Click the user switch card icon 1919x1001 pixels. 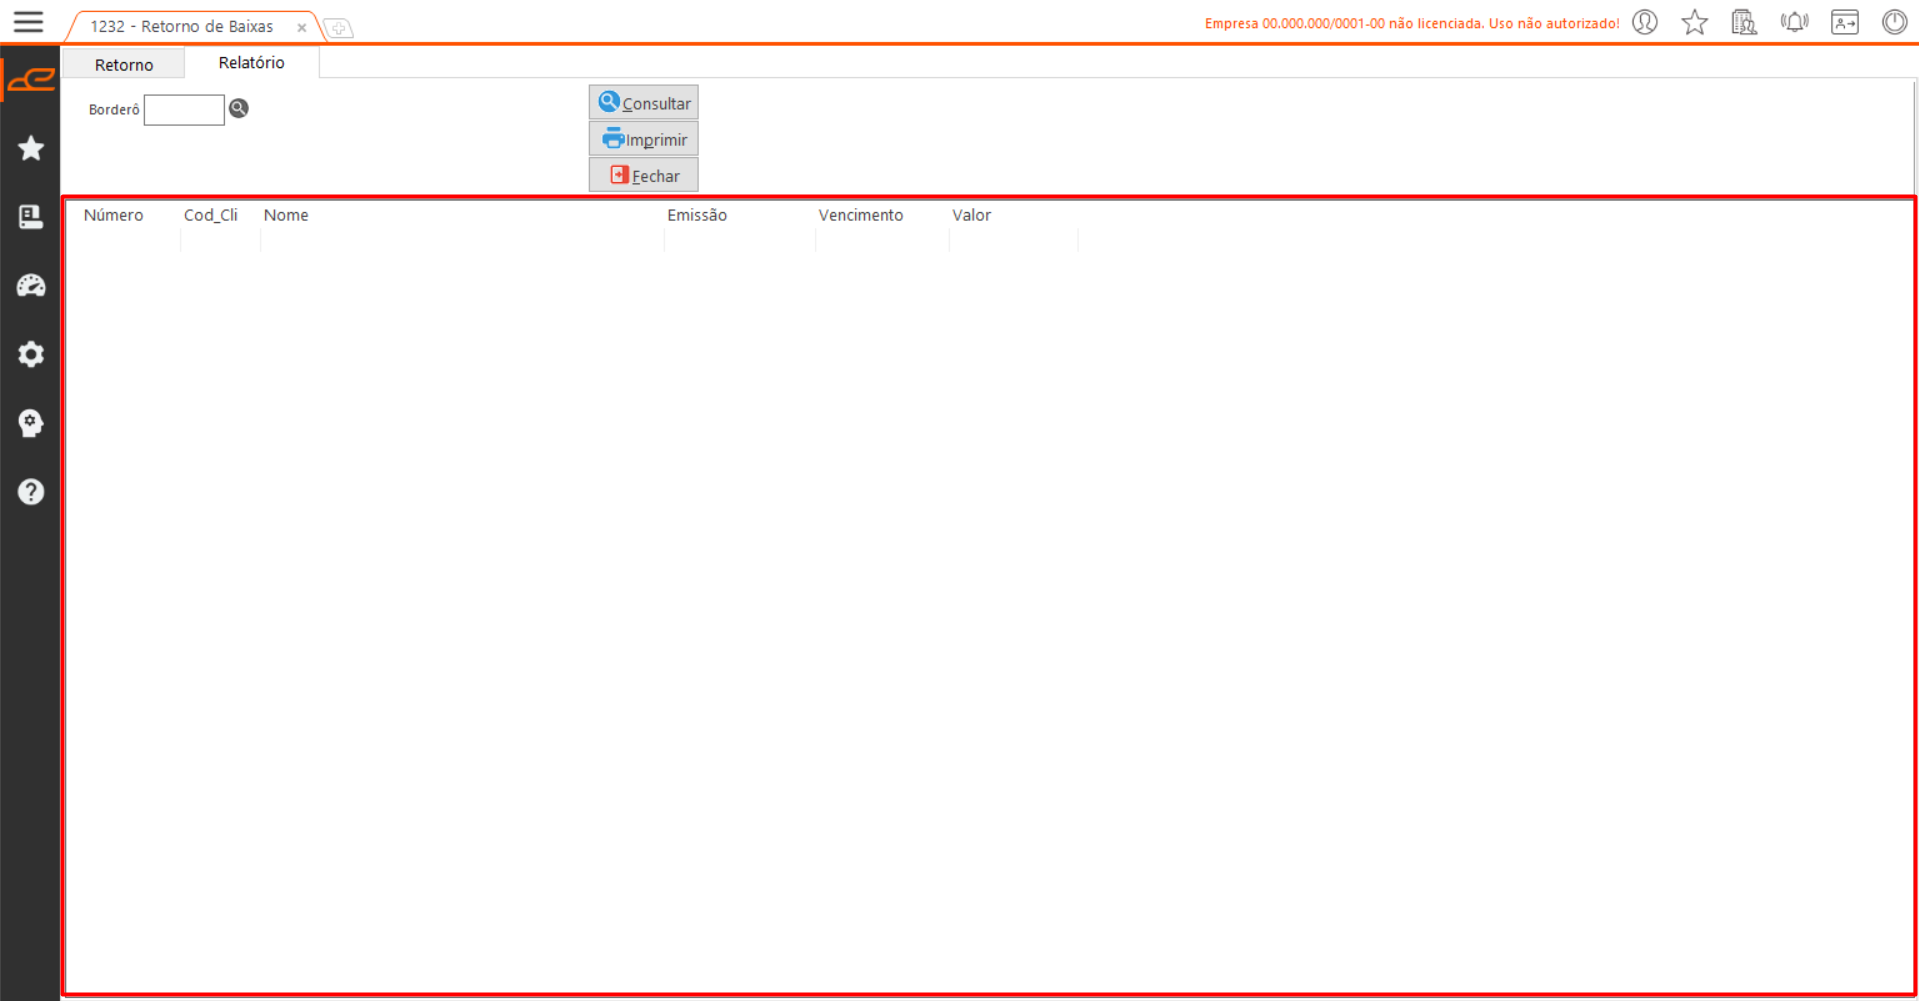click(1844, 22)
